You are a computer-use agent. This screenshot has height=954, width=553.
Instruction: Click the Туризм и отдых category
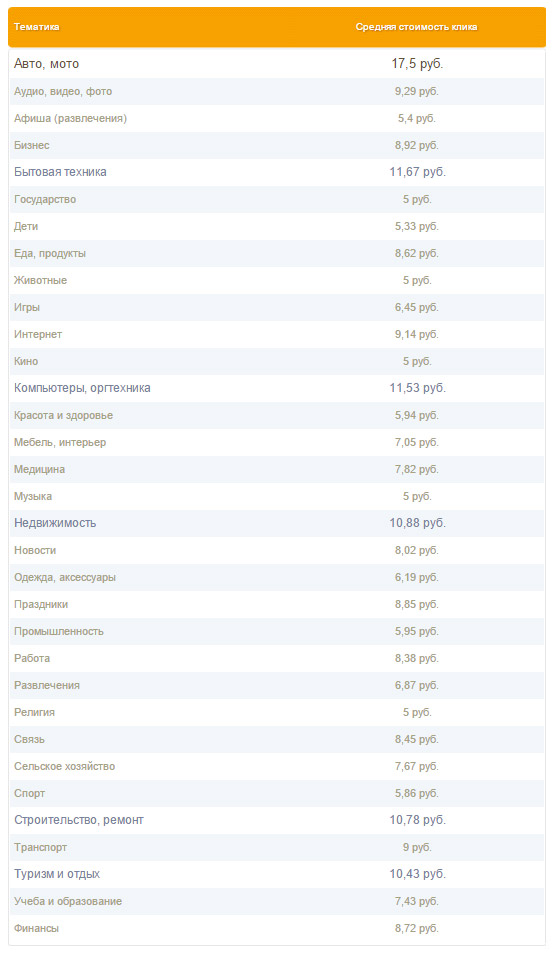click(57, 874)
